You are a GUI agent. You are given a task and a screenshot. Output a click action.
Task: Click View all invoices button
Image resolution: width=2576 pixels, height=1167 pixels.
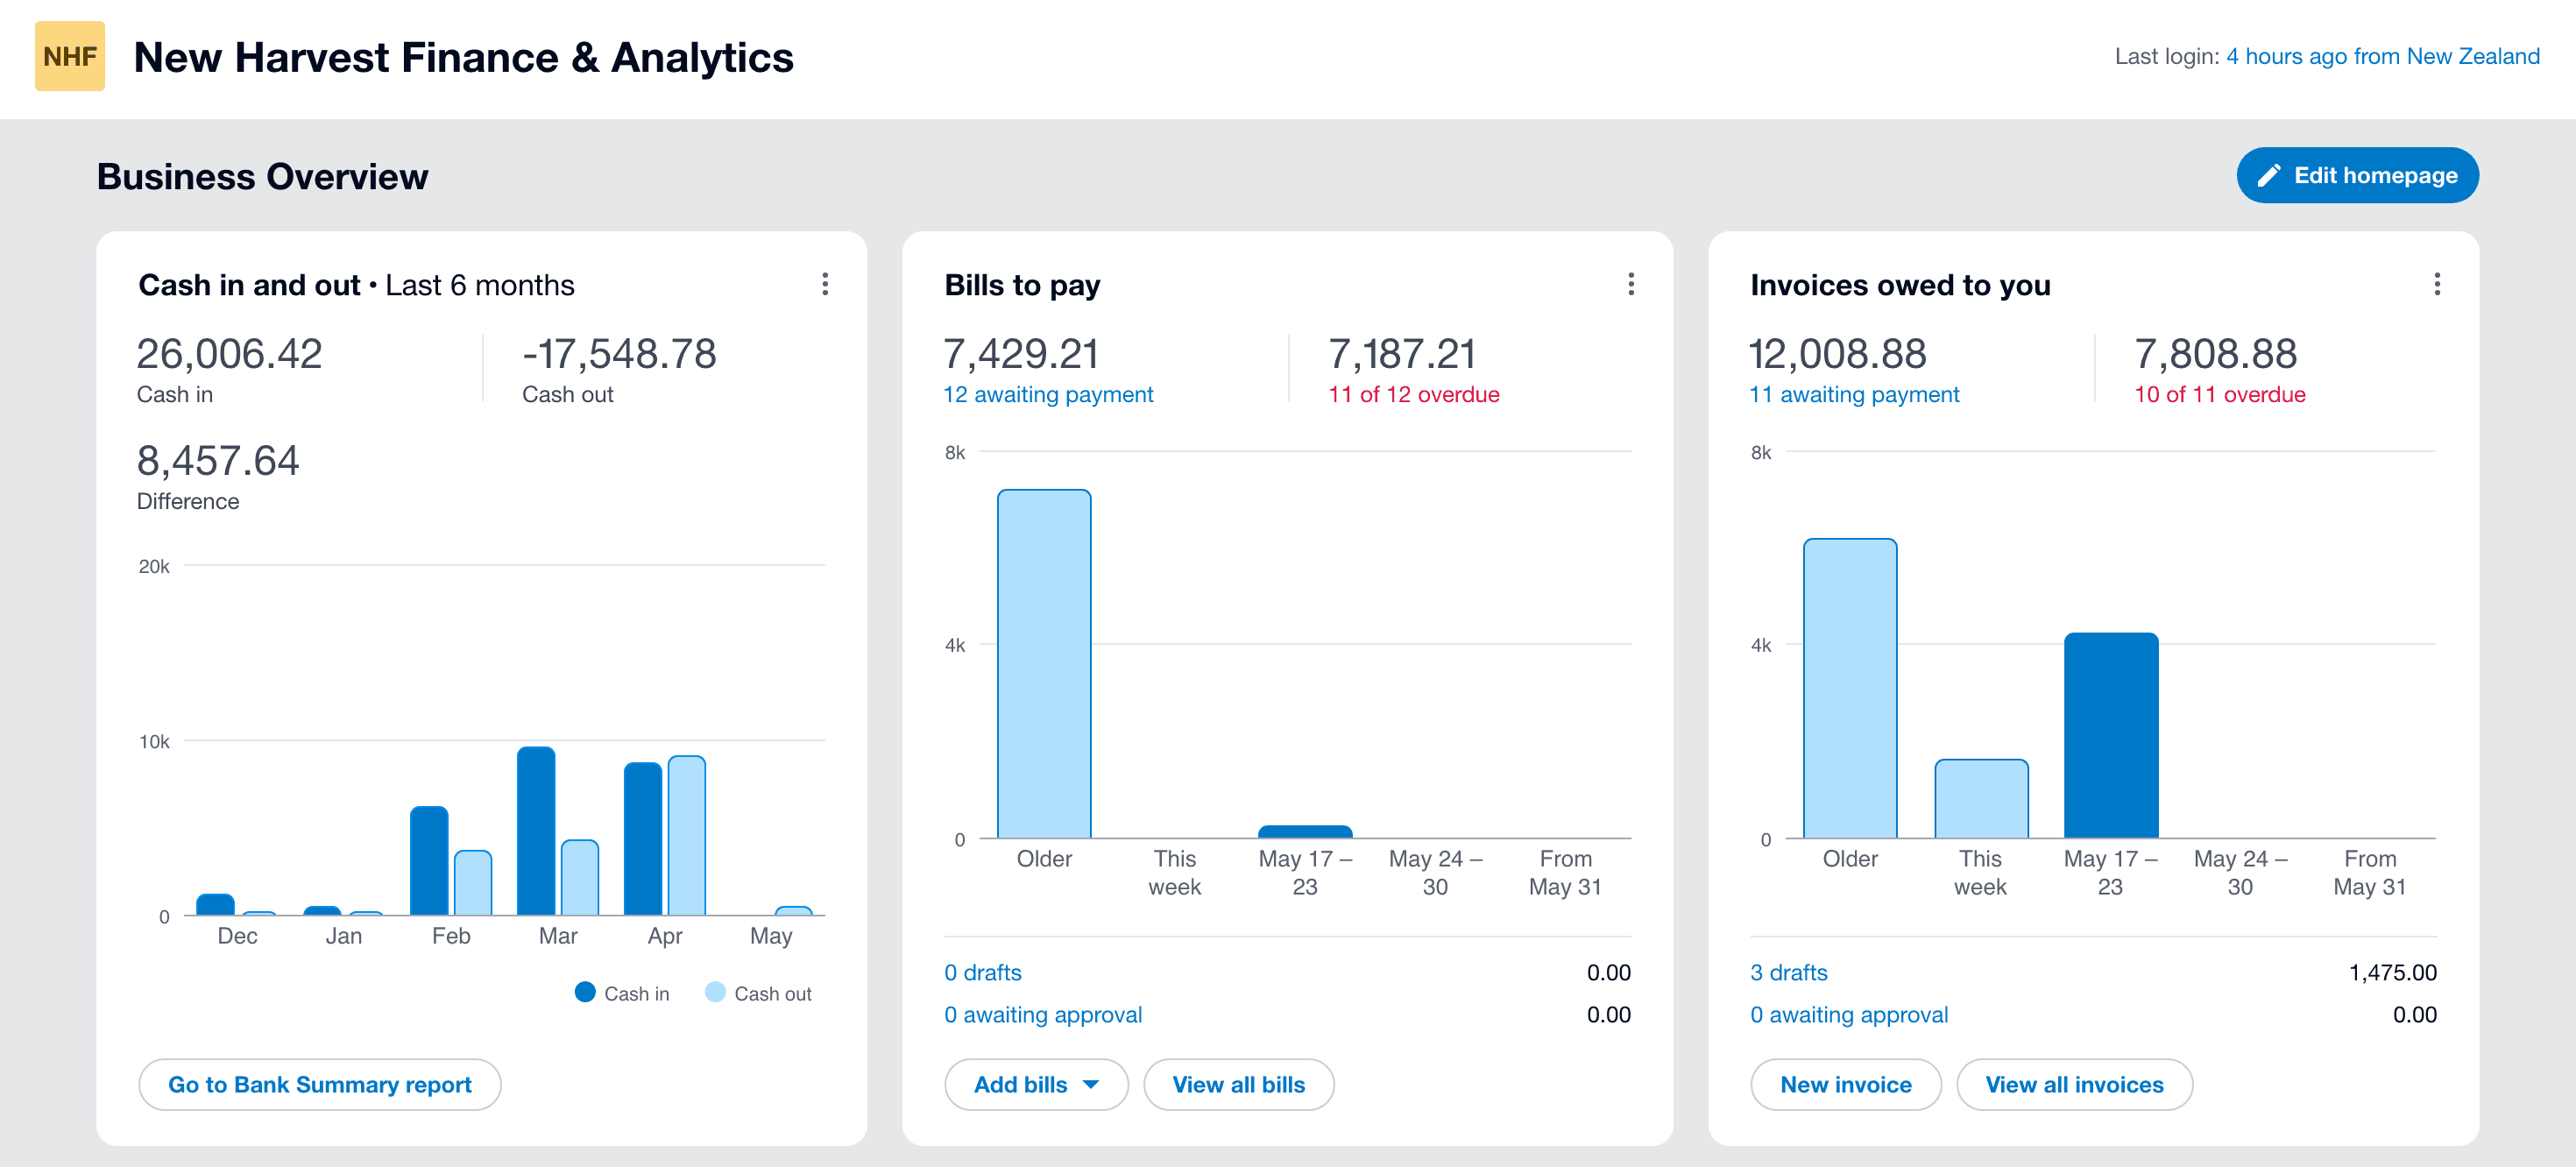[2074, 1084]
